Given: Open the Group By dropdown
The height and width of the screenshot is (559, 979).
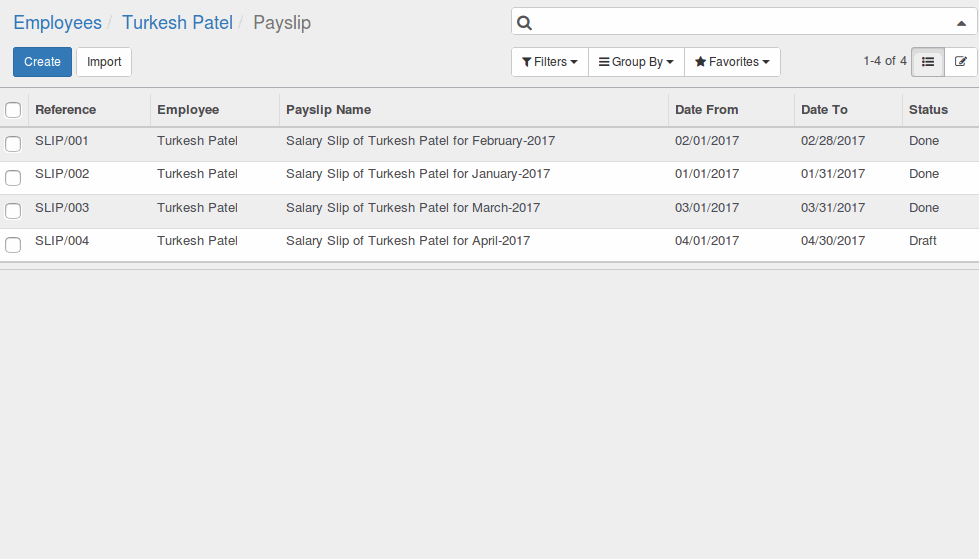Looking at the screenshot, I should point(636,62).
